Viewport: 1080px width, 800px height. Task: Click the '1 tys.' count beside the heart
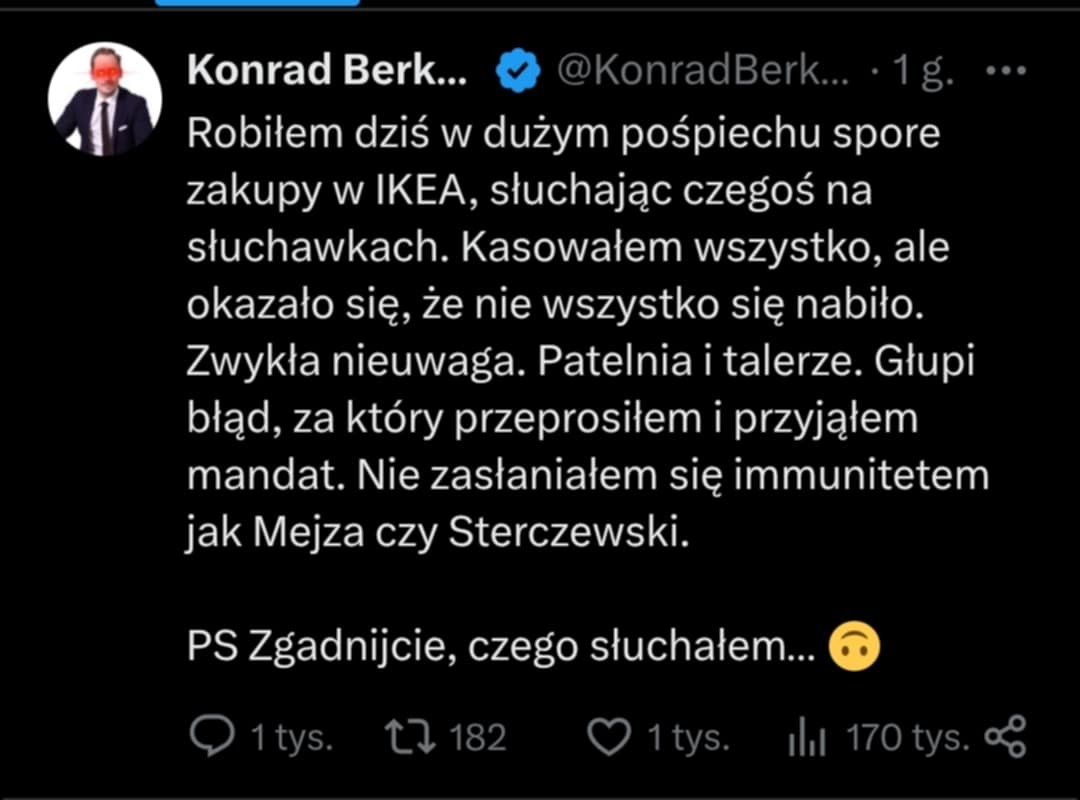point(688,739)
